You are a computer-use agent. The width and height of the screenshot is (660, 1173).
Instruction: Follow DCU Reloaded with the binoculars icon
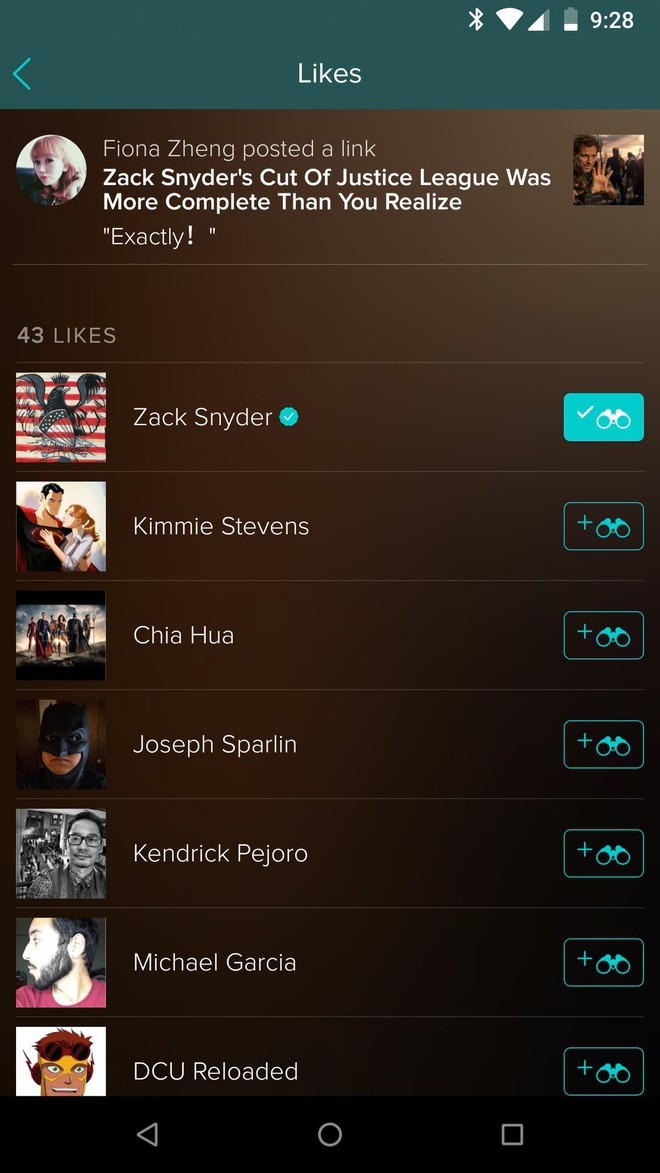(x=603, y=1071)
